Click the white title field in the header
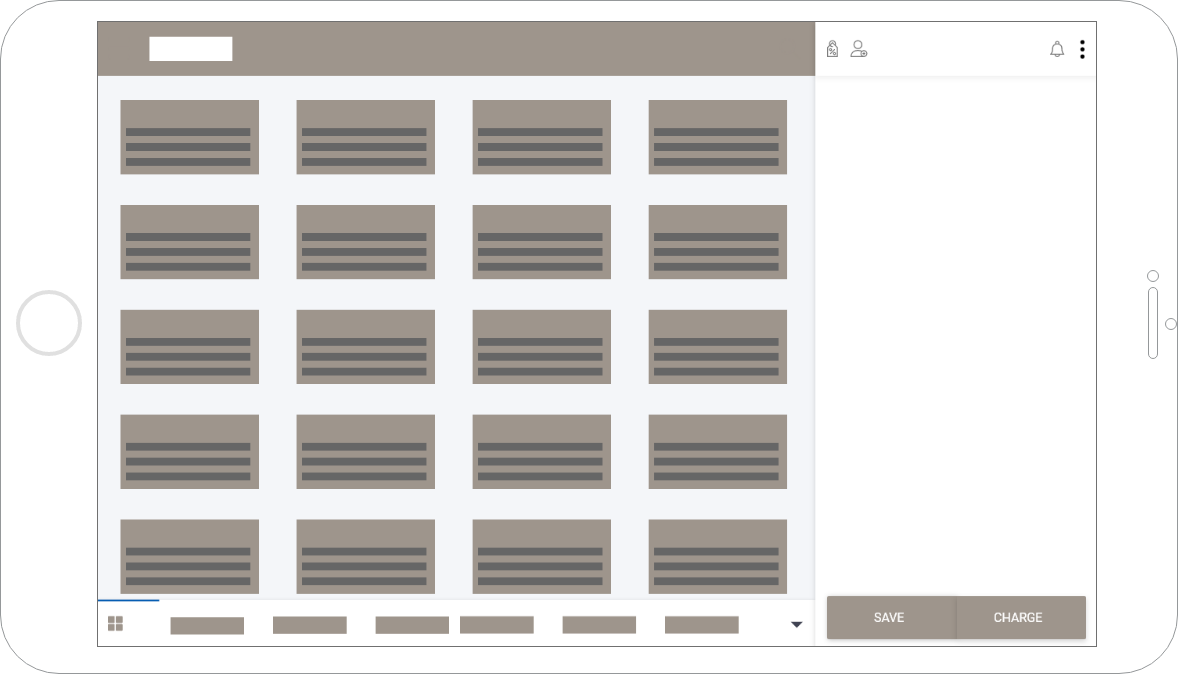The height and width of the screenshot is (674, 1178). [191, 49]
